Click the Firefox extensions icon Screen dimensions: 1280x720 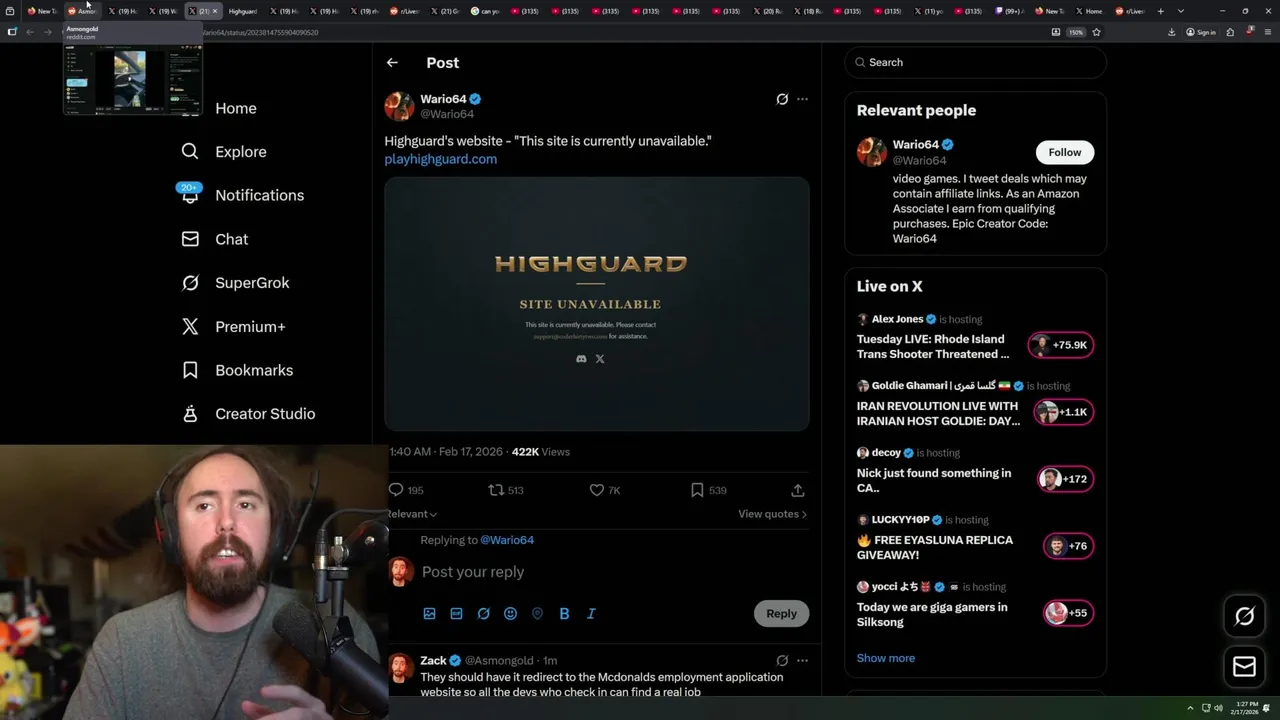click(x=1230, y=32)
